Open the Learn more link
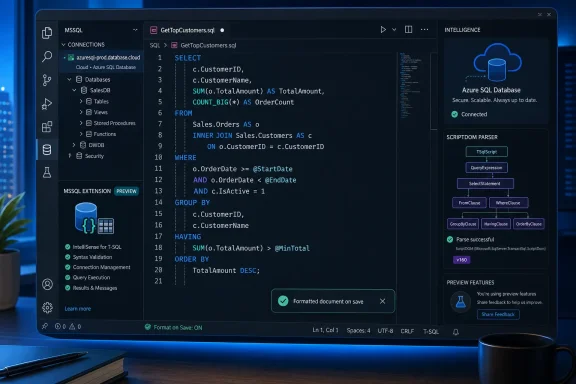576x384 pixels. click(x=78, y=309)
